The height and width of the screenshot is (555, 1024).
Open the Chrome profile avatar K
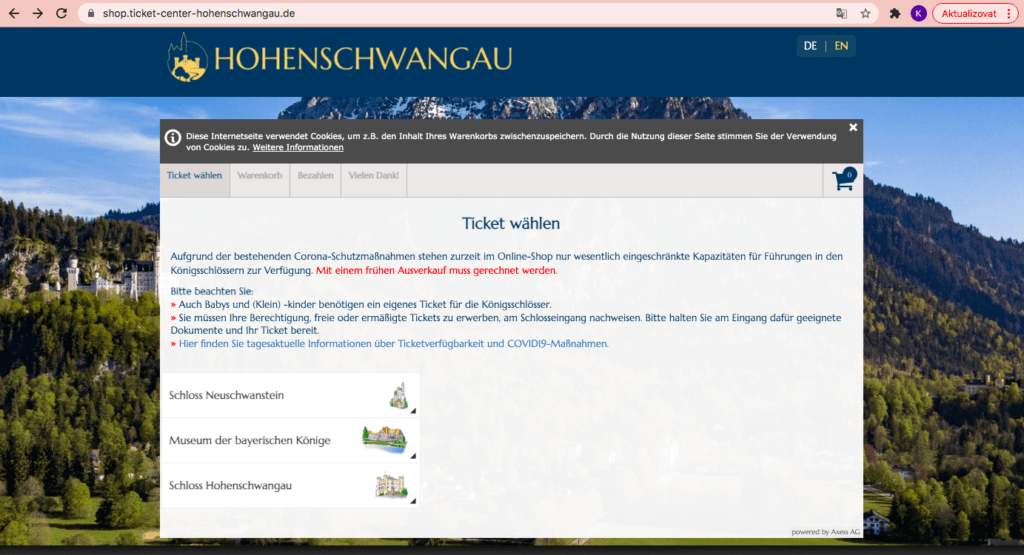click(x=918, y=14)
